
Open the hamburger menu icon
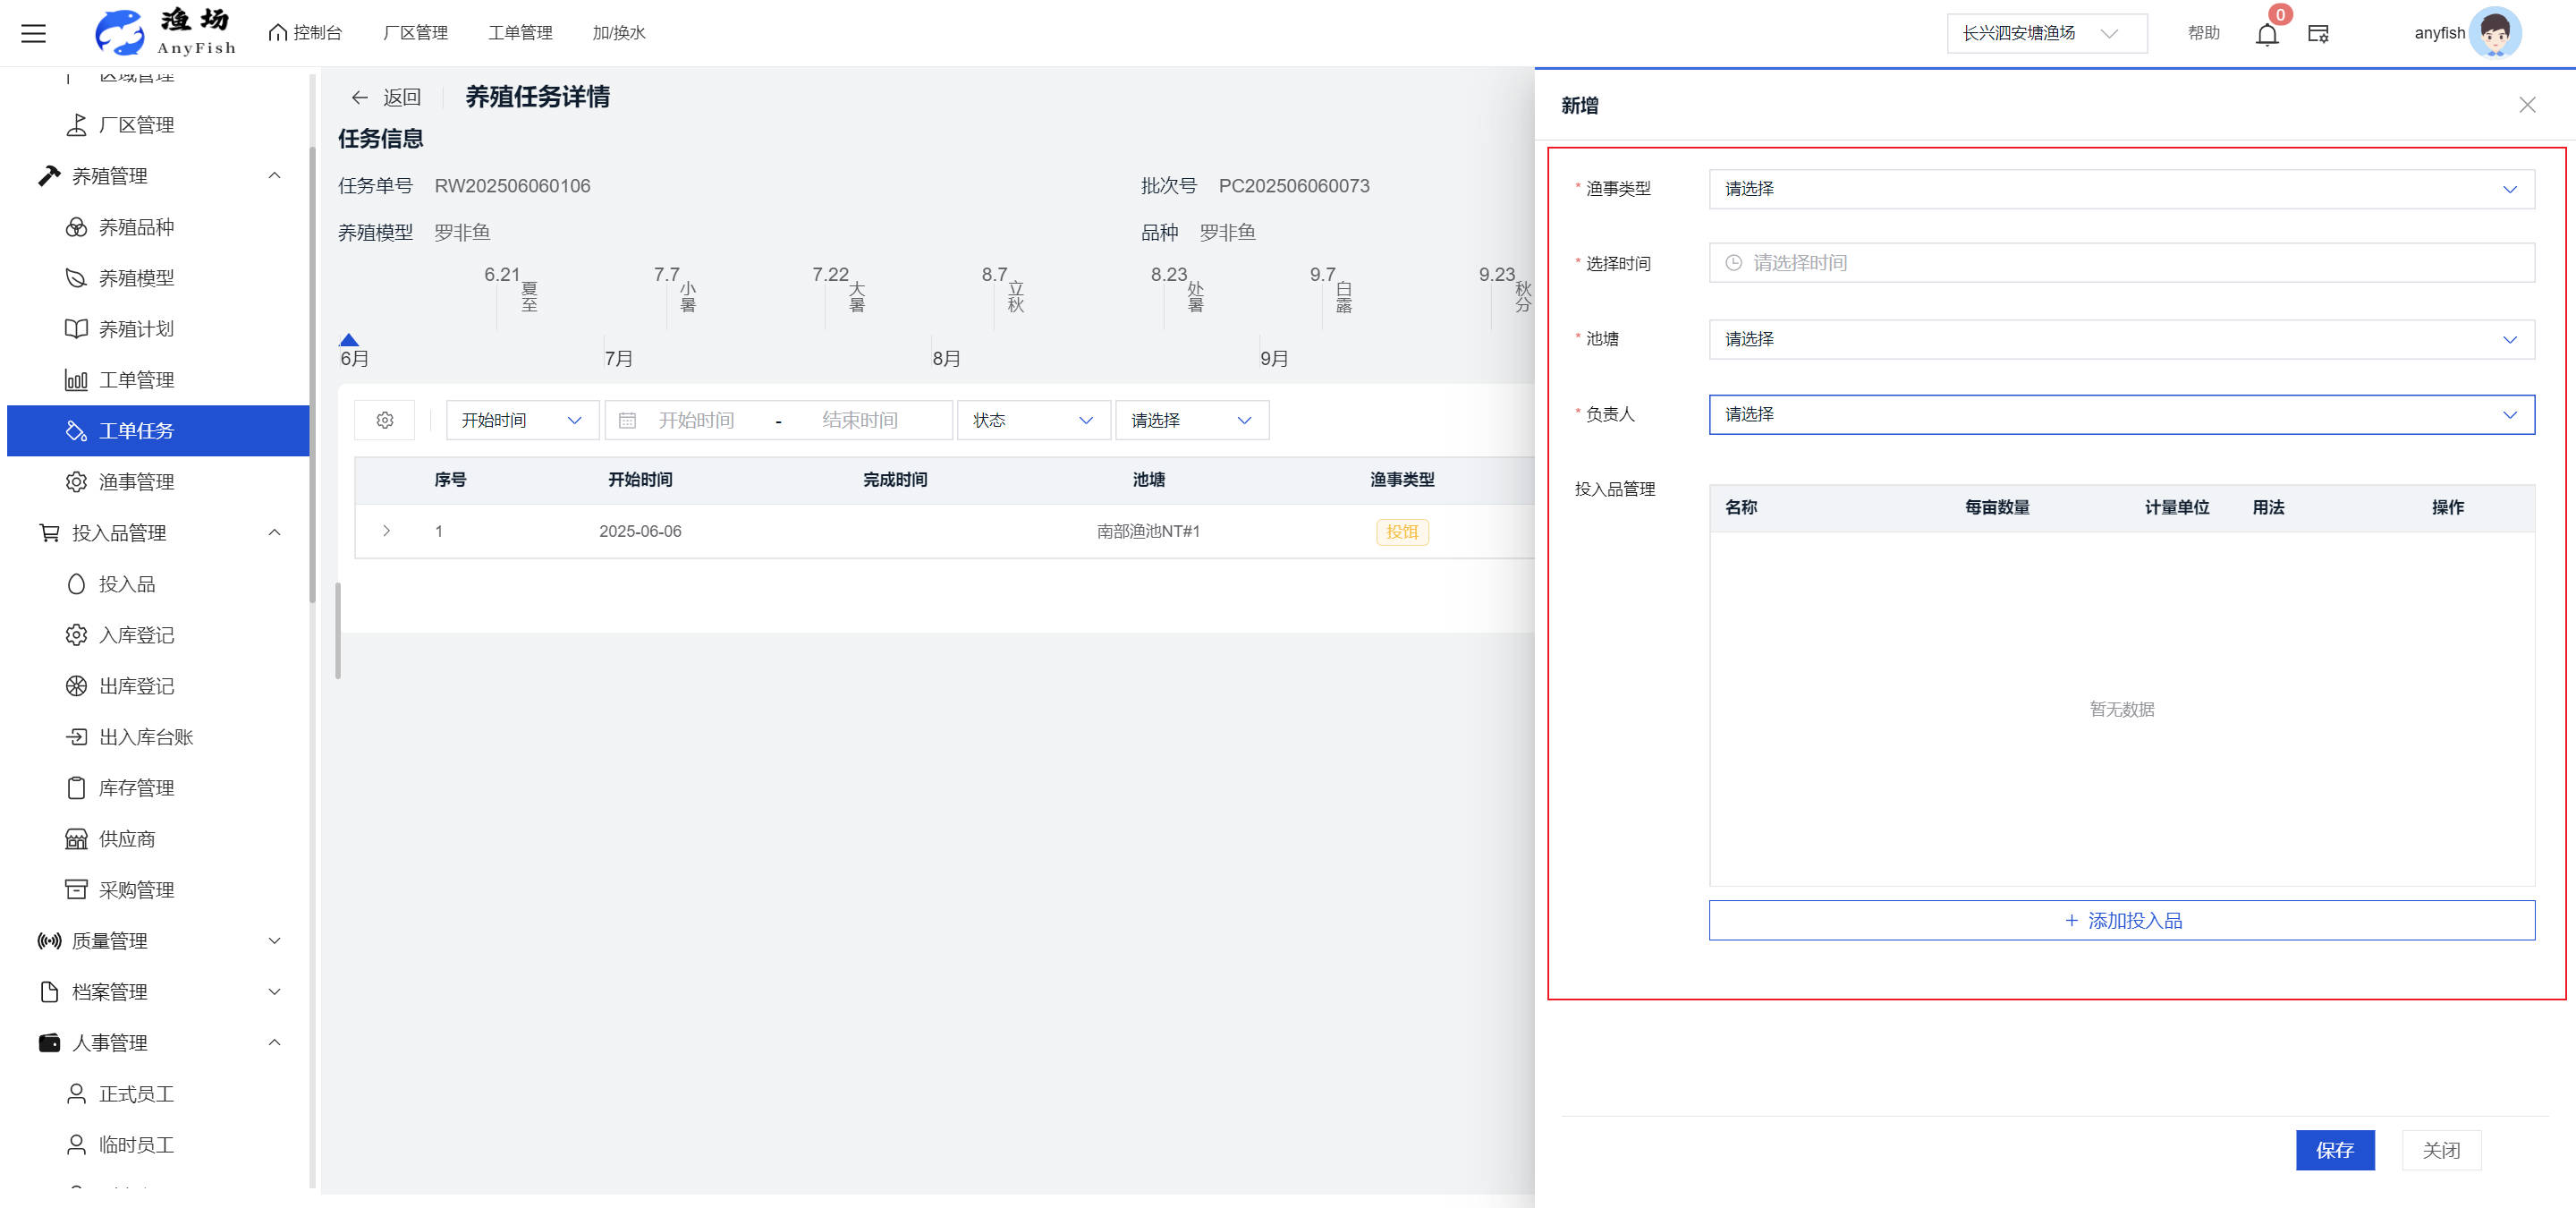[34, 34]
